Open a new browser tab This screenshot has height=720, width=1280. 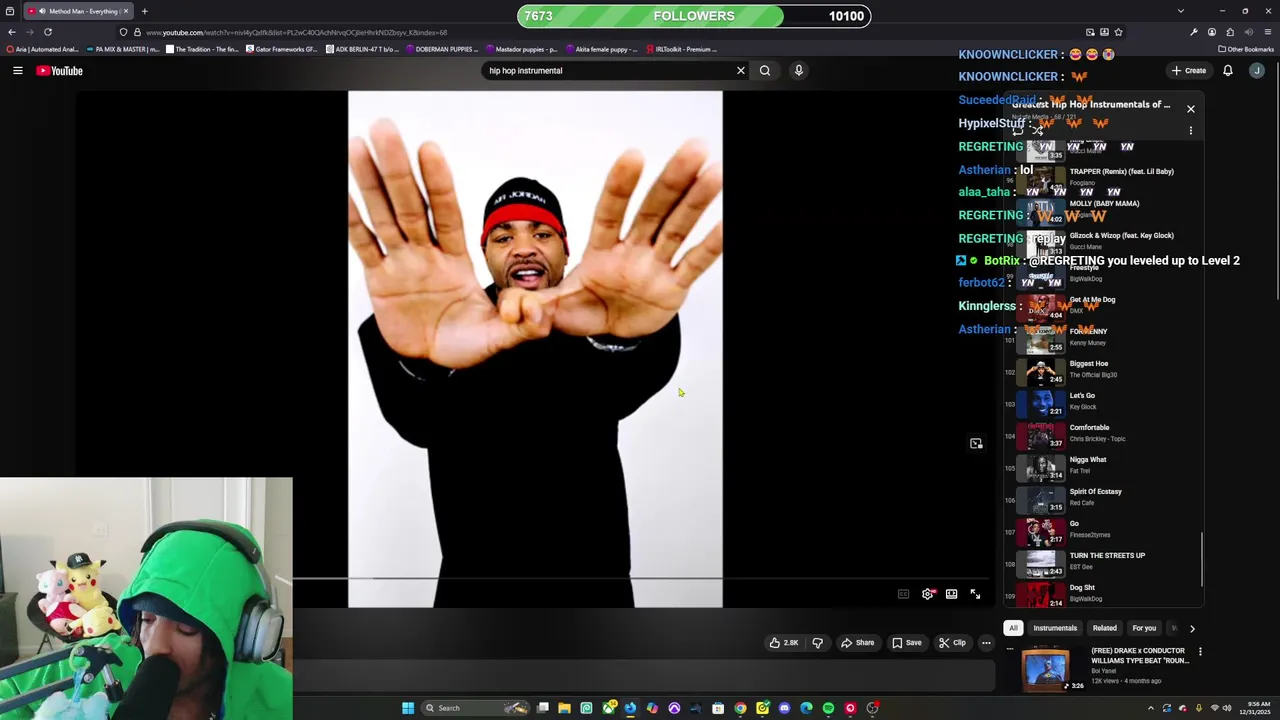[x=144, y=11]
